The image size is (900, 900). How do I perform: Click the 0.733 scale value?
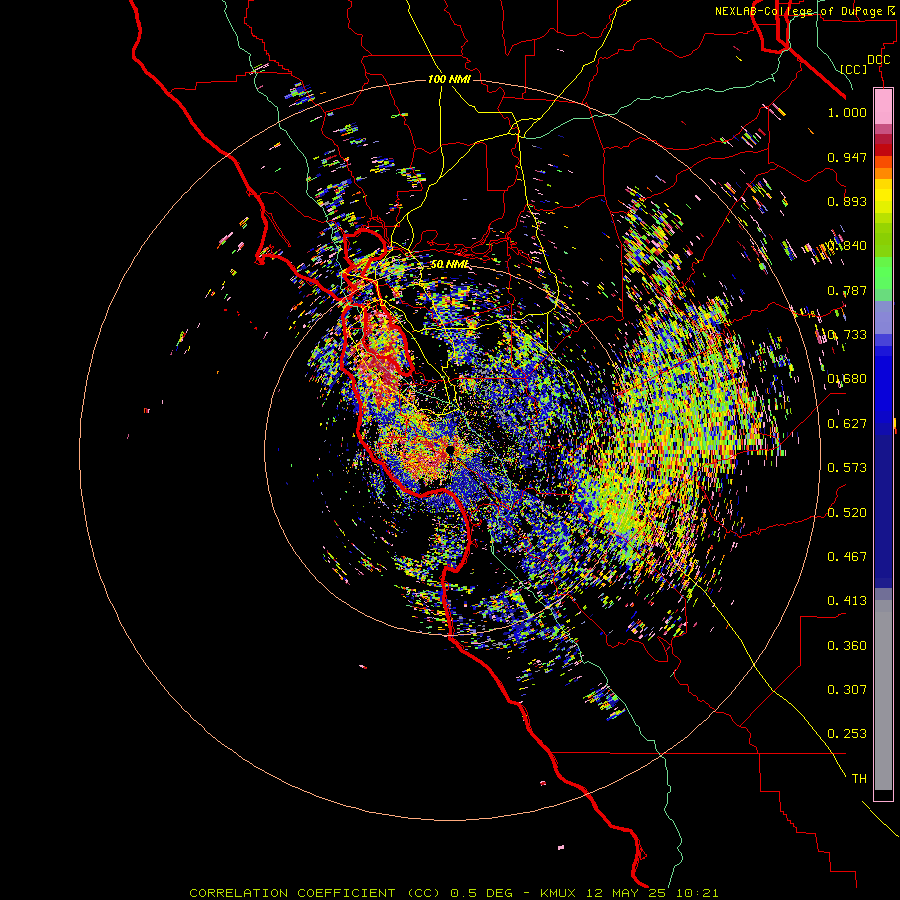(847, 335)
